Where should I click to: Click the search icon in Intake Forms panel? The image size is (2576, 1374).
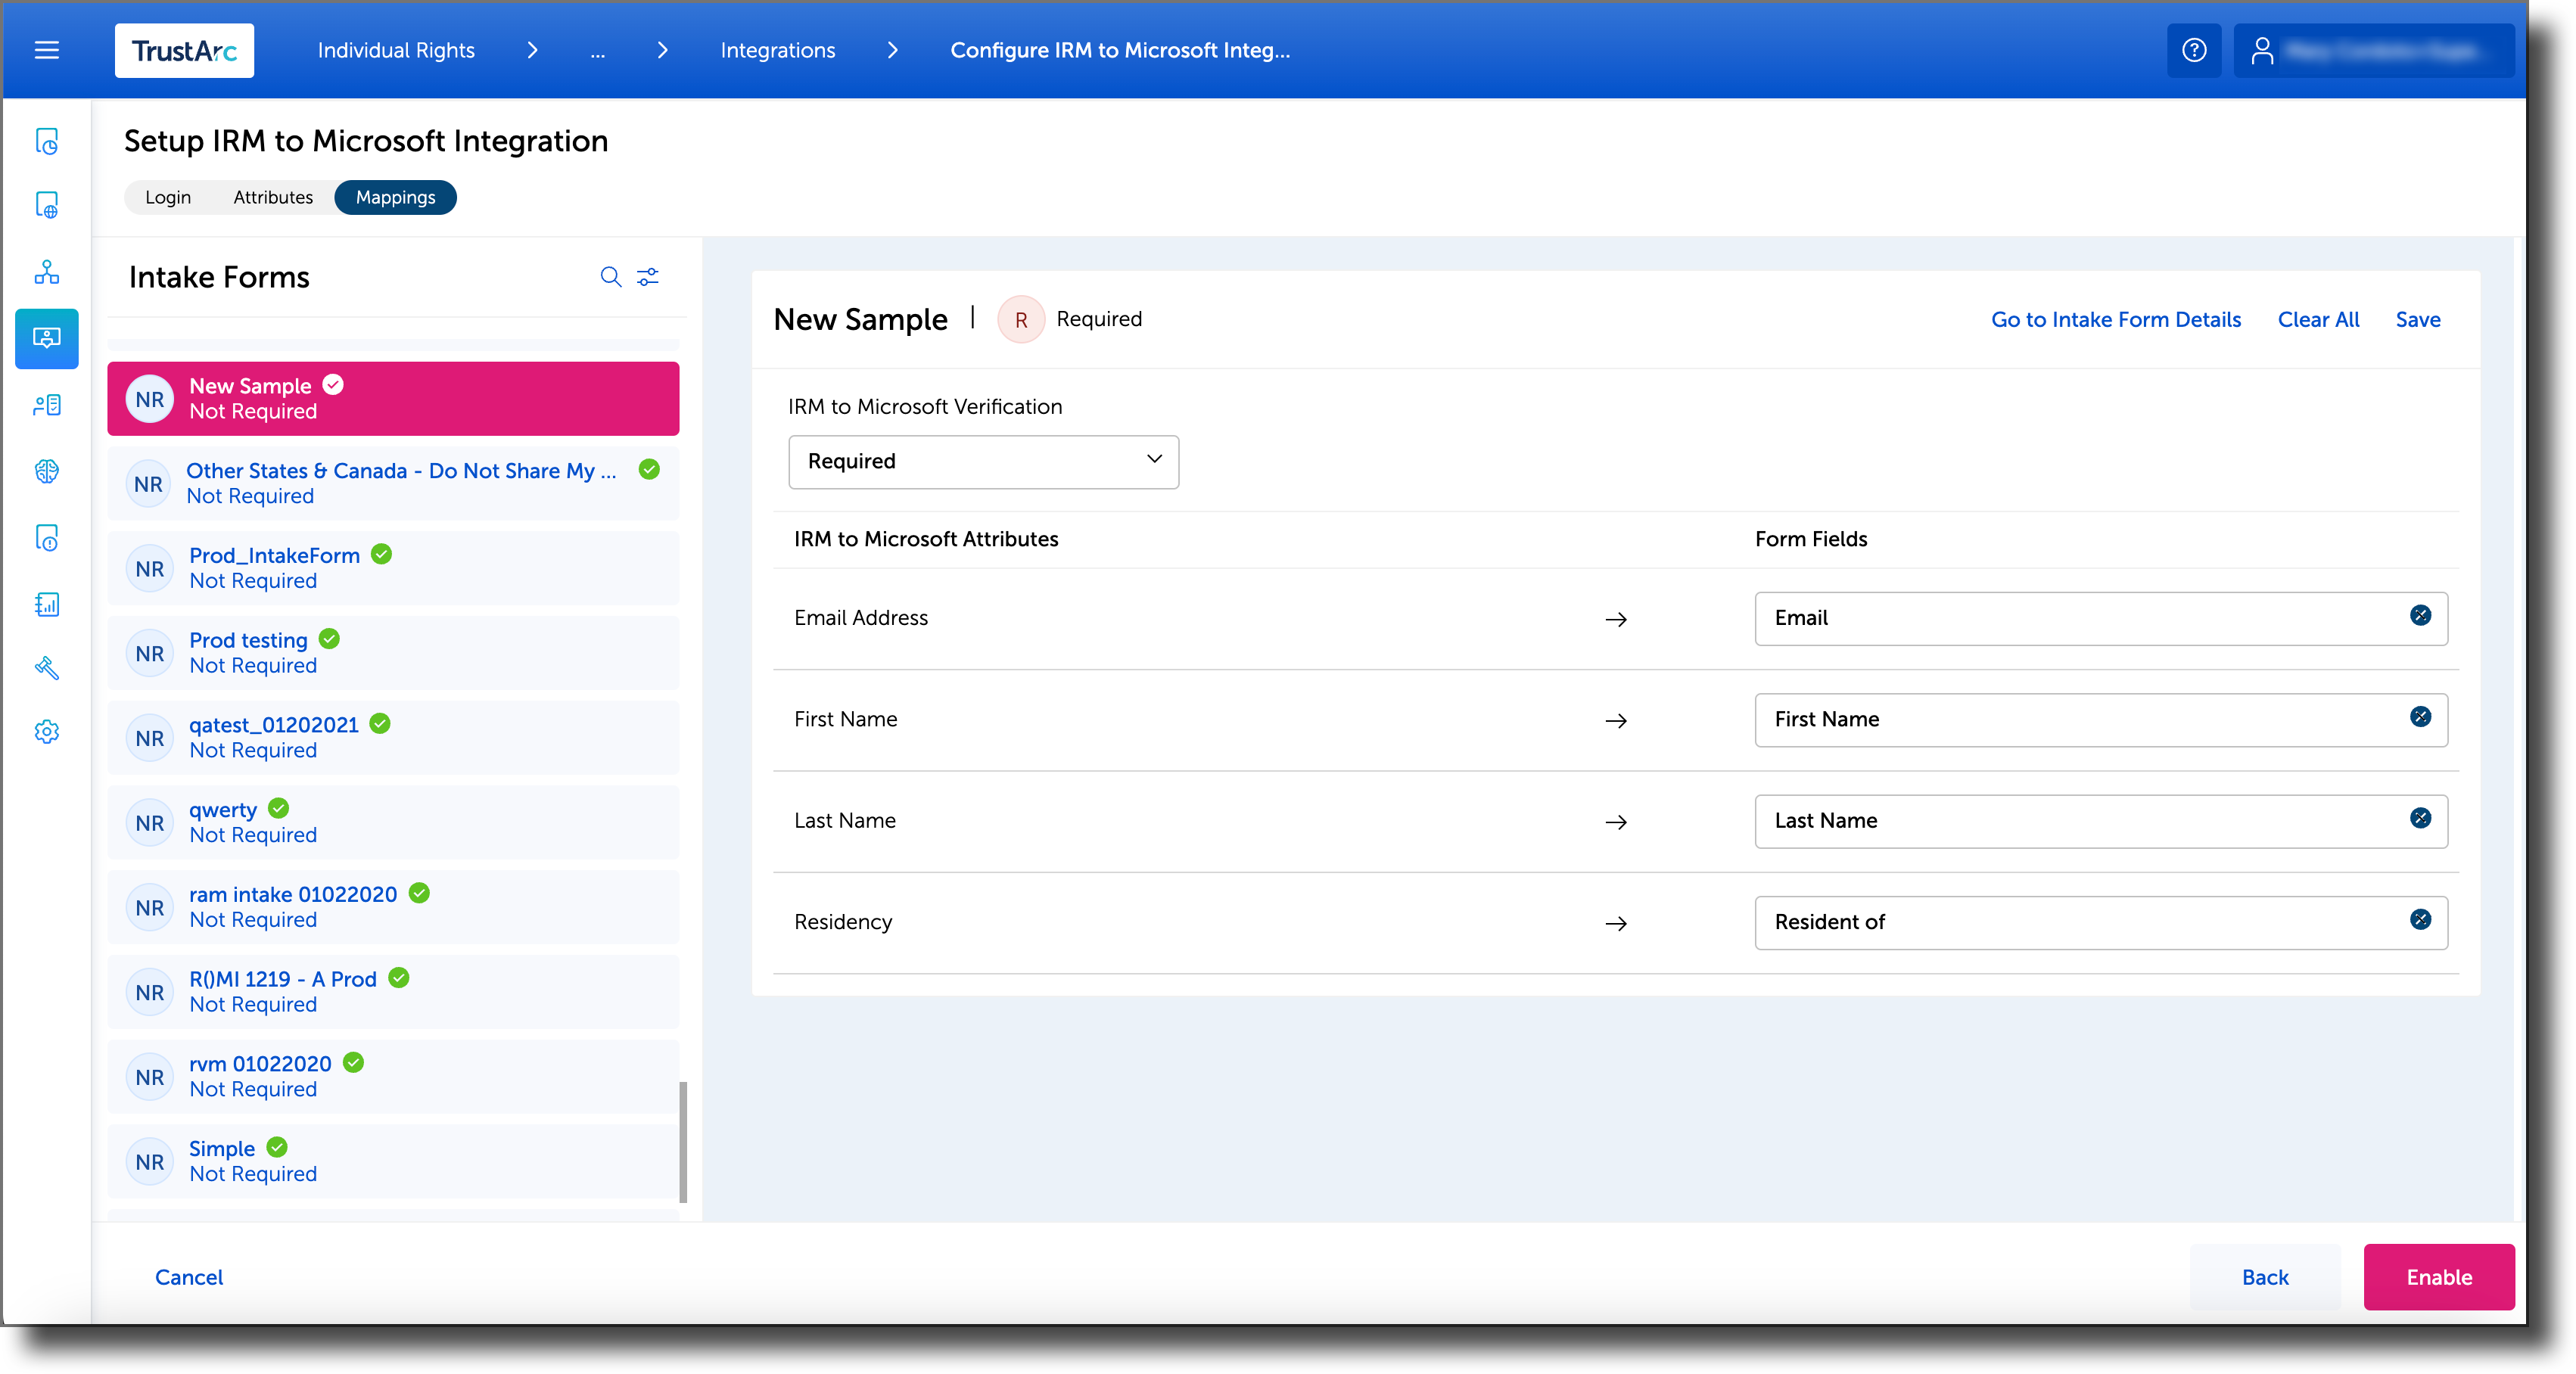point(611,277)
